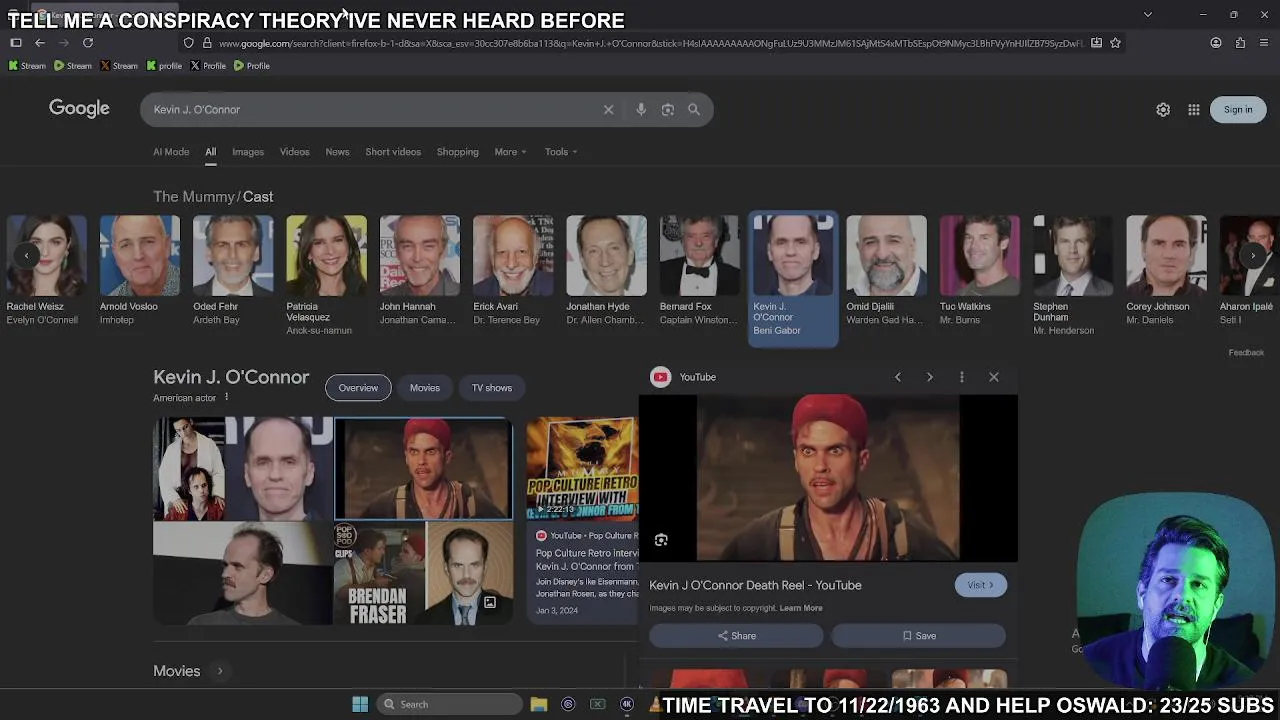This screenshot has width=1280, height=720.
Task: Bookmark this page with the star icon
Action: [x=1115, y=43]
